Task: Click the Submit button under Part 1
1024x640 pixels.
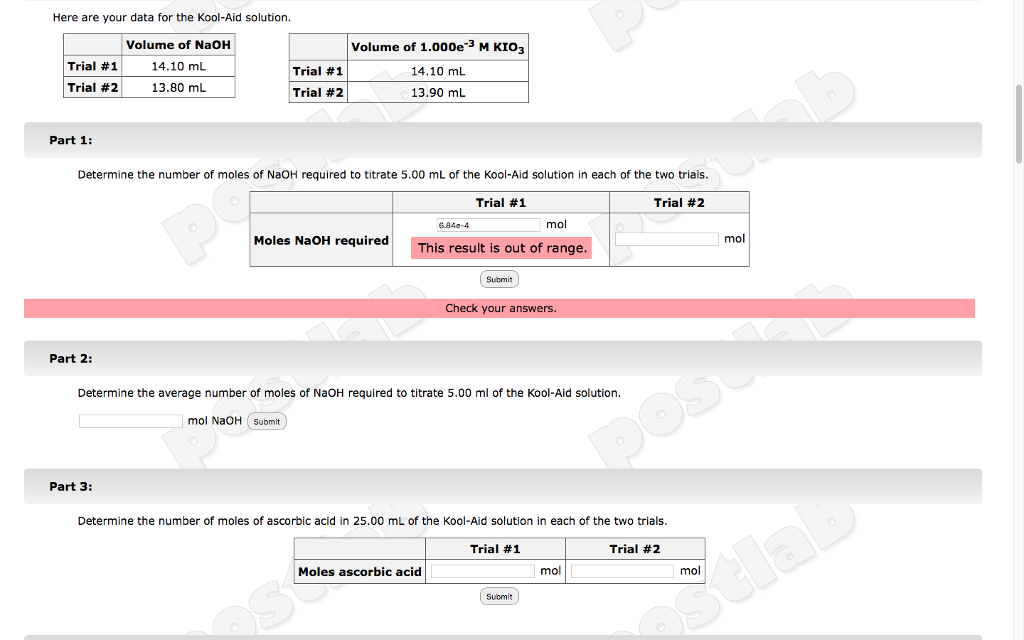Action: pyautogui.click(x=499, y=279)
